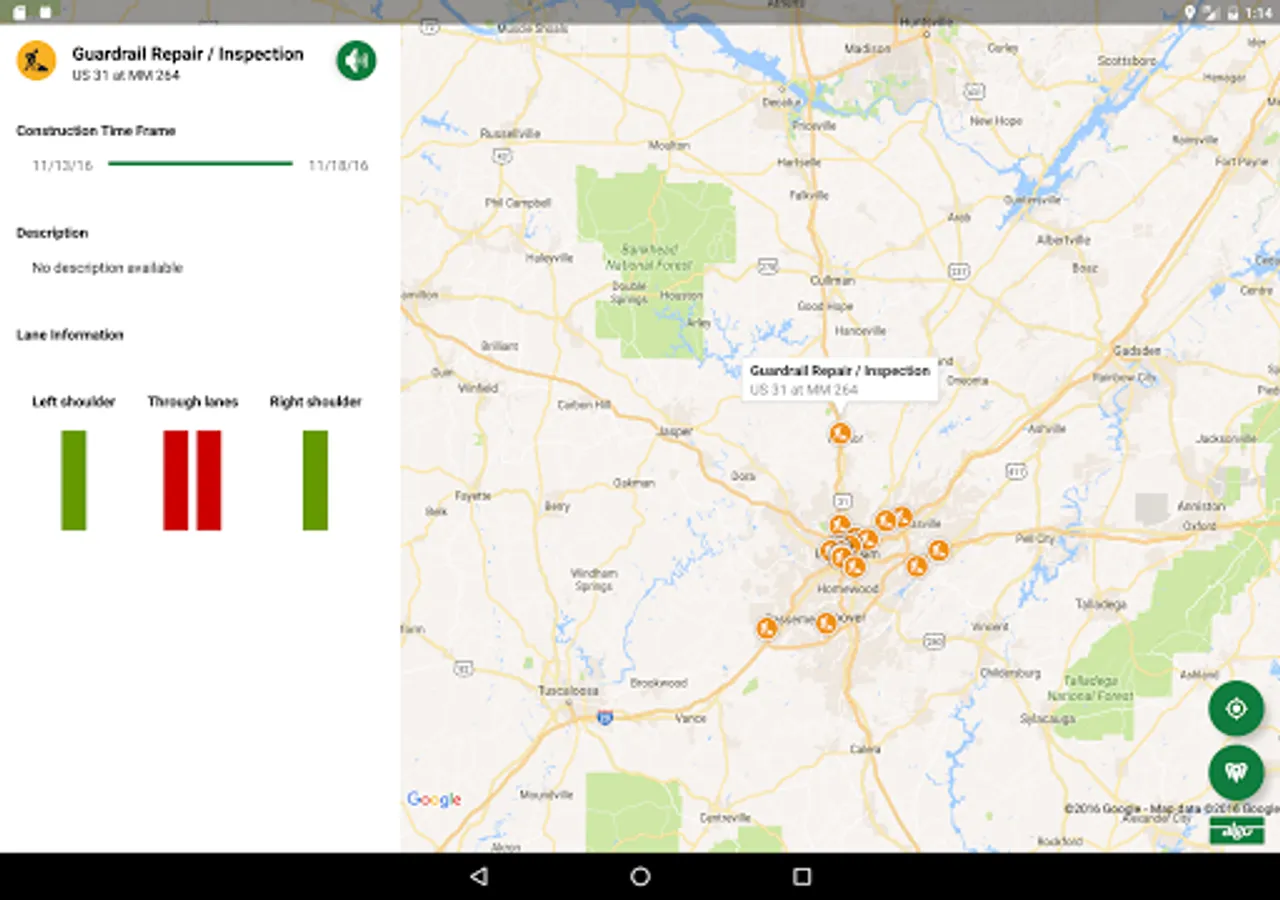The width and height of the screenshot is (1280, 900).
Task: Open the map markers layer button
Action: 1236,772
